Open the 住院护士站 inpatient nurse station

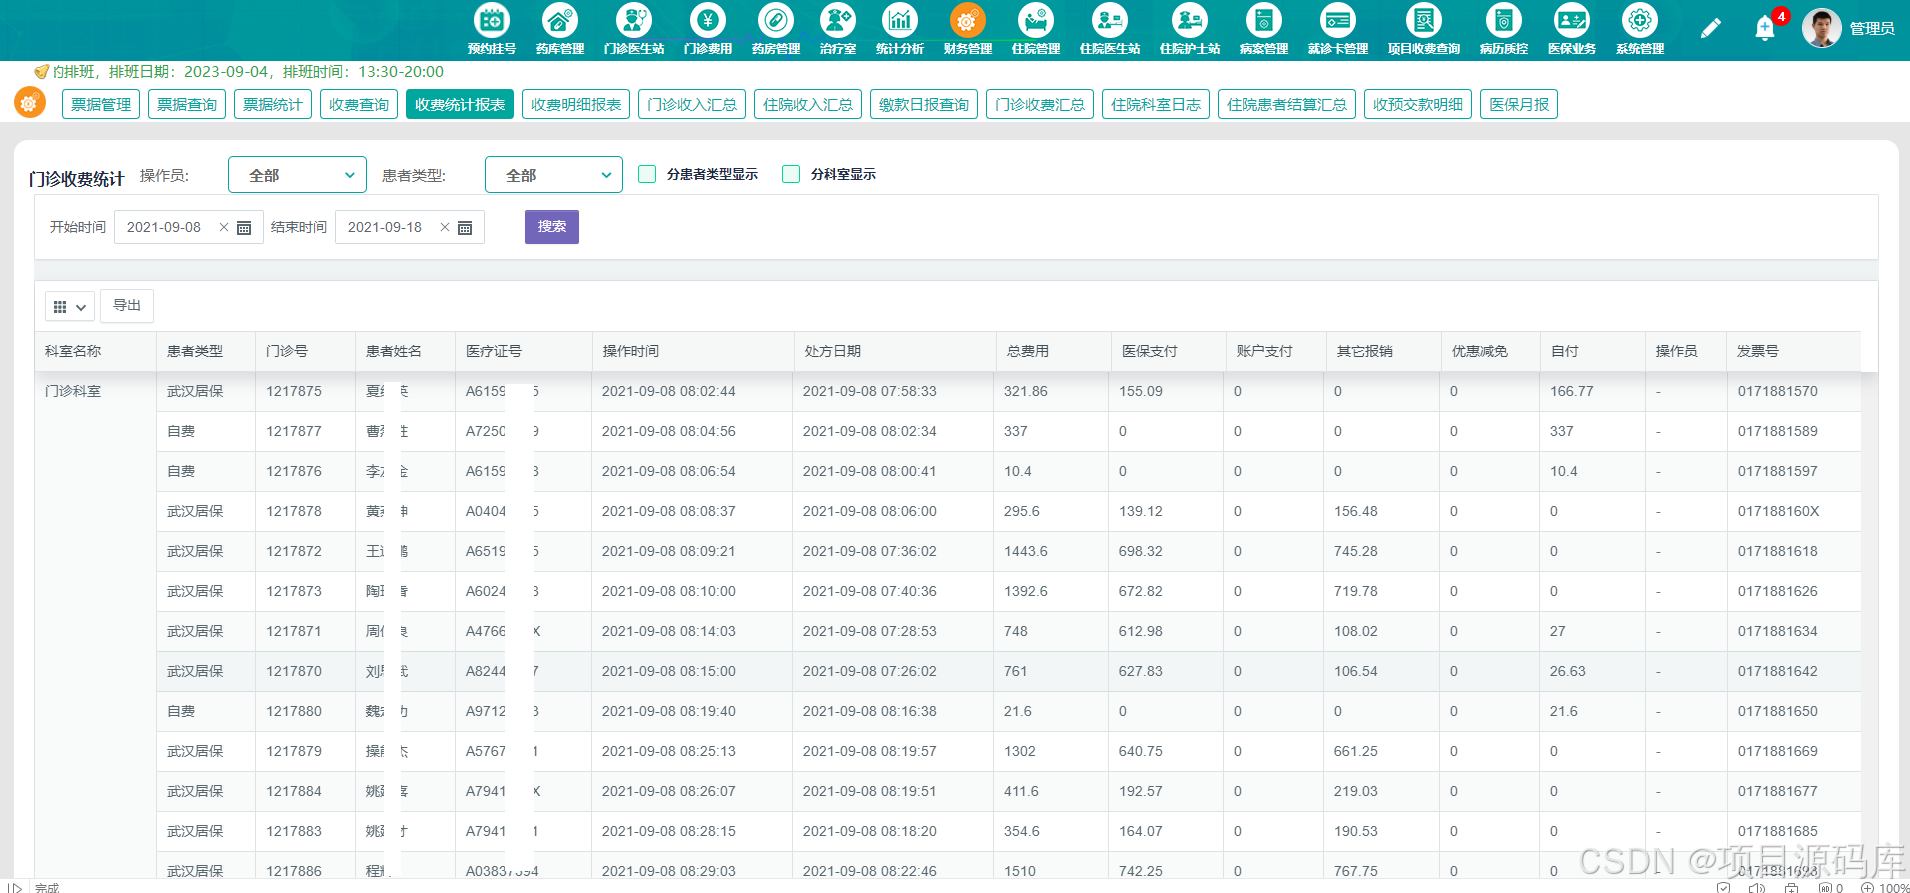coord(1189,29)
